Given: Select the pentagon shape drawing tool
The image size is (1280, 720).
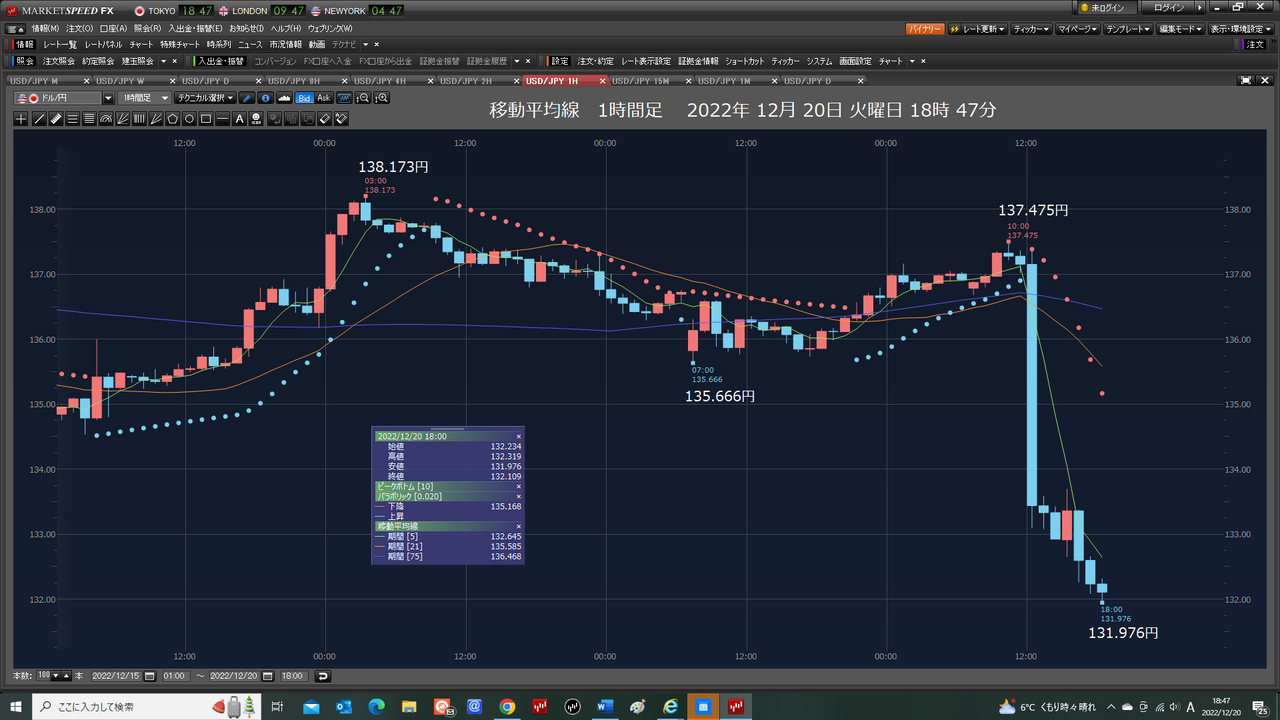Looking at the screenshot, I should [172, 119].
